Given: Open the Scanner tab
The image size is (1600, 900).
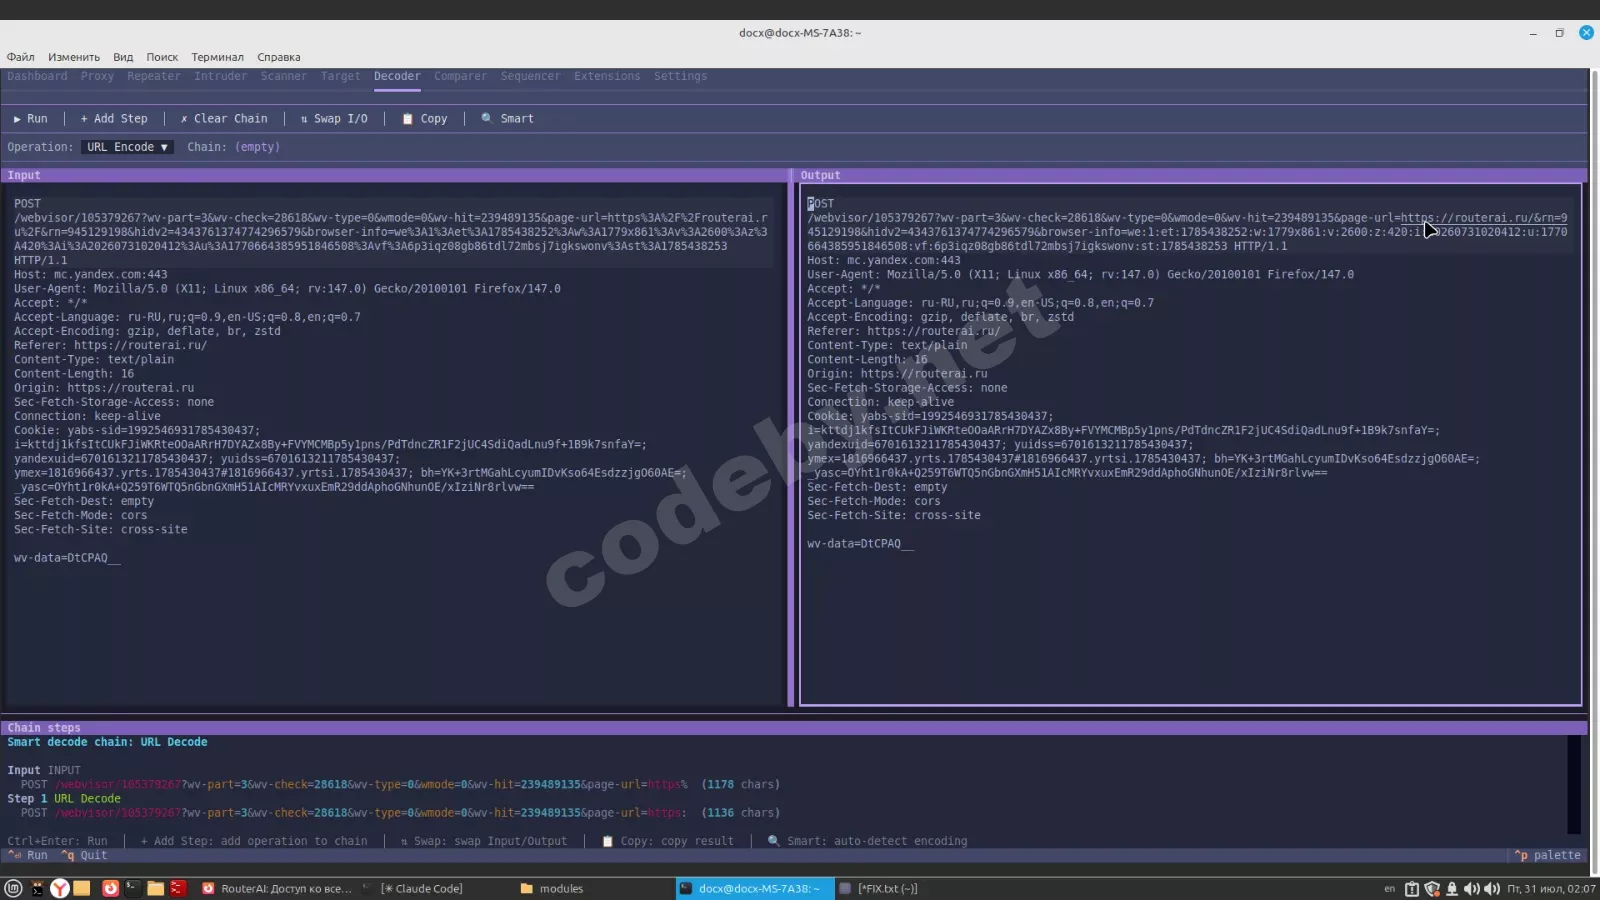Looking at the screenshot, I should [284, 76].
